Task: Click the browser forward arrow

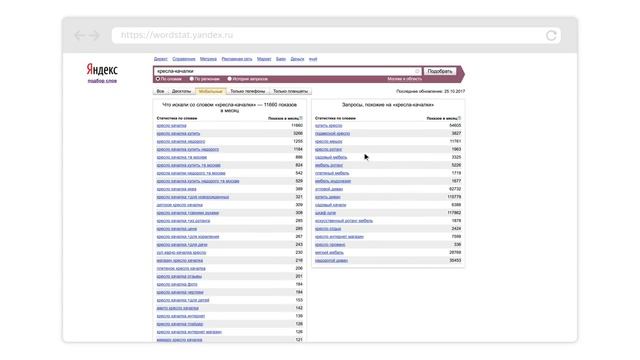Action: click(94, 36)
